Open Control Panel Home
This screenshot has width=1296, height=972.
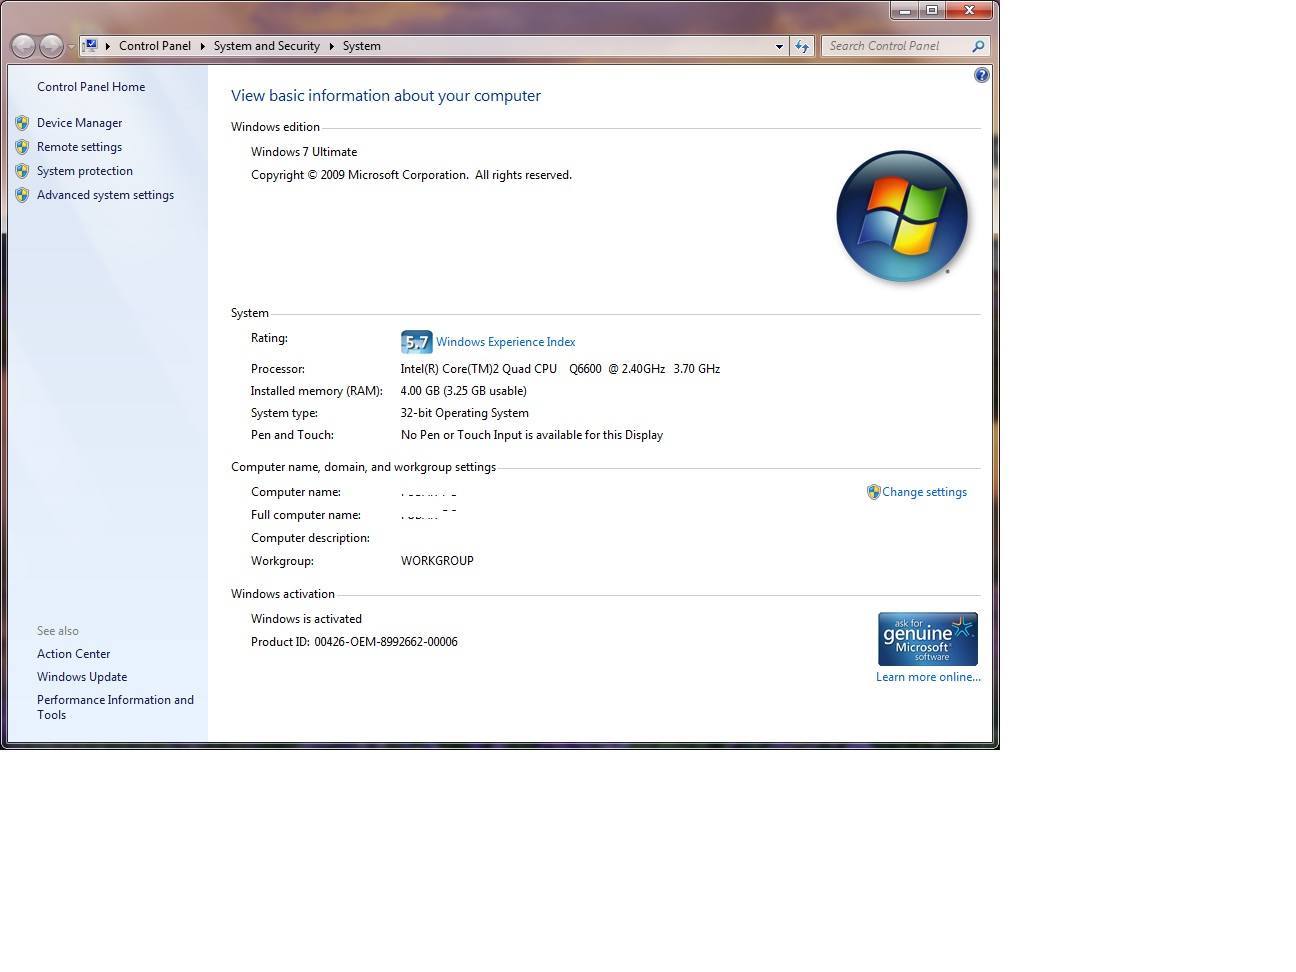coord(91,87)
